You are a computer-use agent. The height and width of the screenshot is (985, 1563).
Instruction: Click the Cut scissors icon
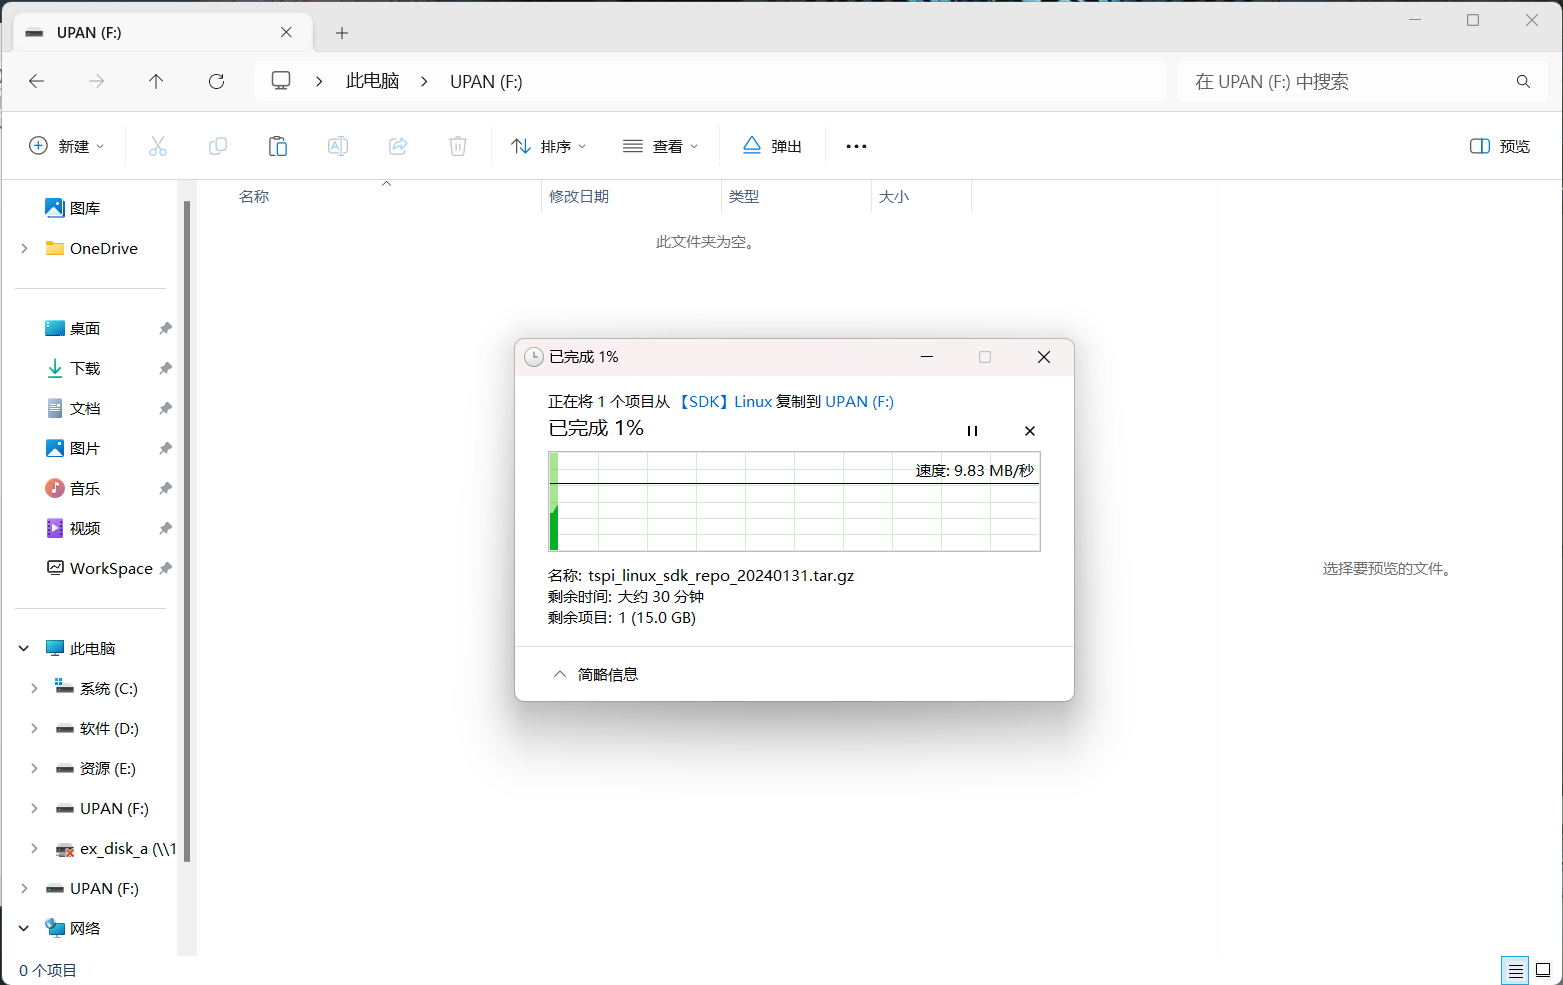pyautogui.click(x=158, y=146)
